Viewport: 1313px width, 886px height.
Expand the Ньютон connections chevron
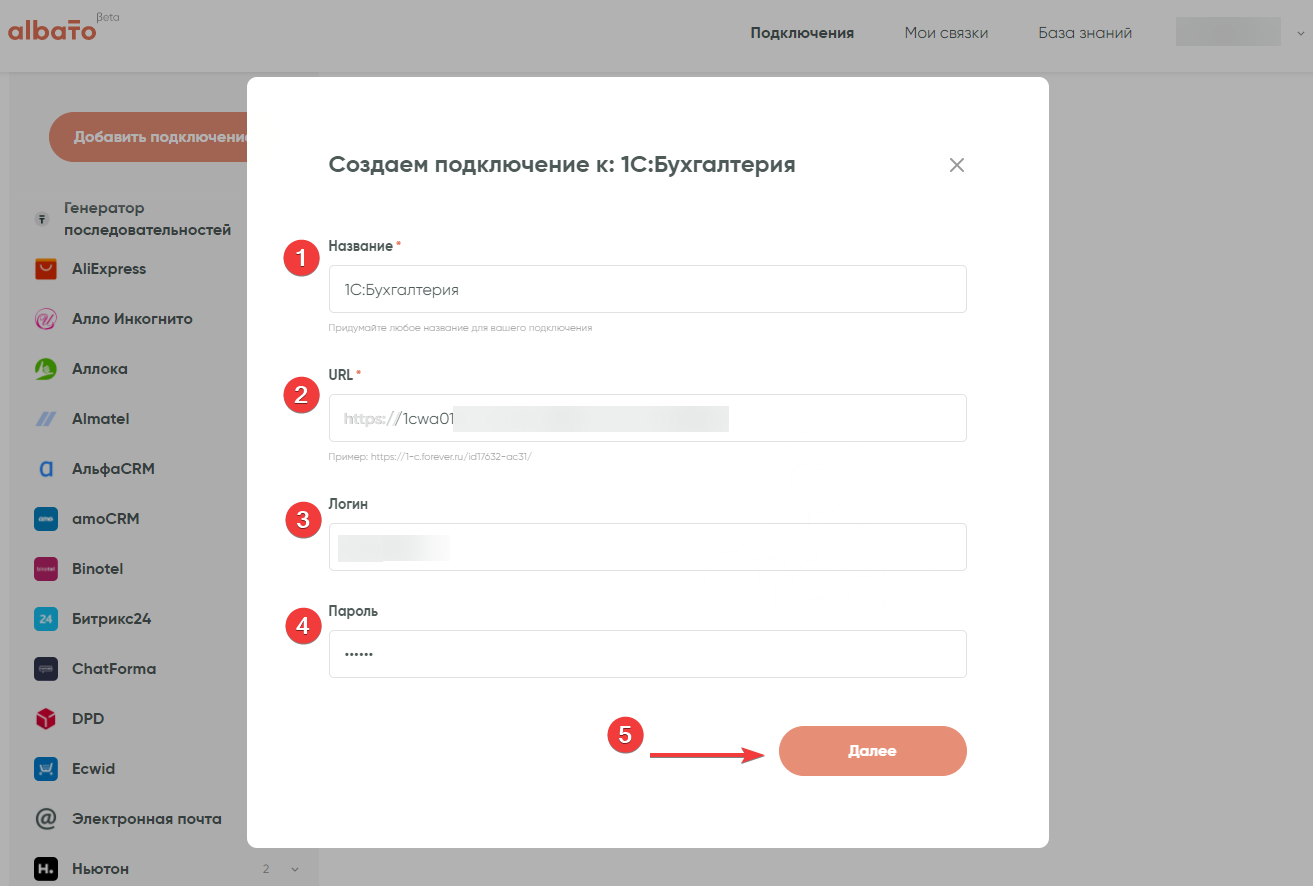coord(295,869)
